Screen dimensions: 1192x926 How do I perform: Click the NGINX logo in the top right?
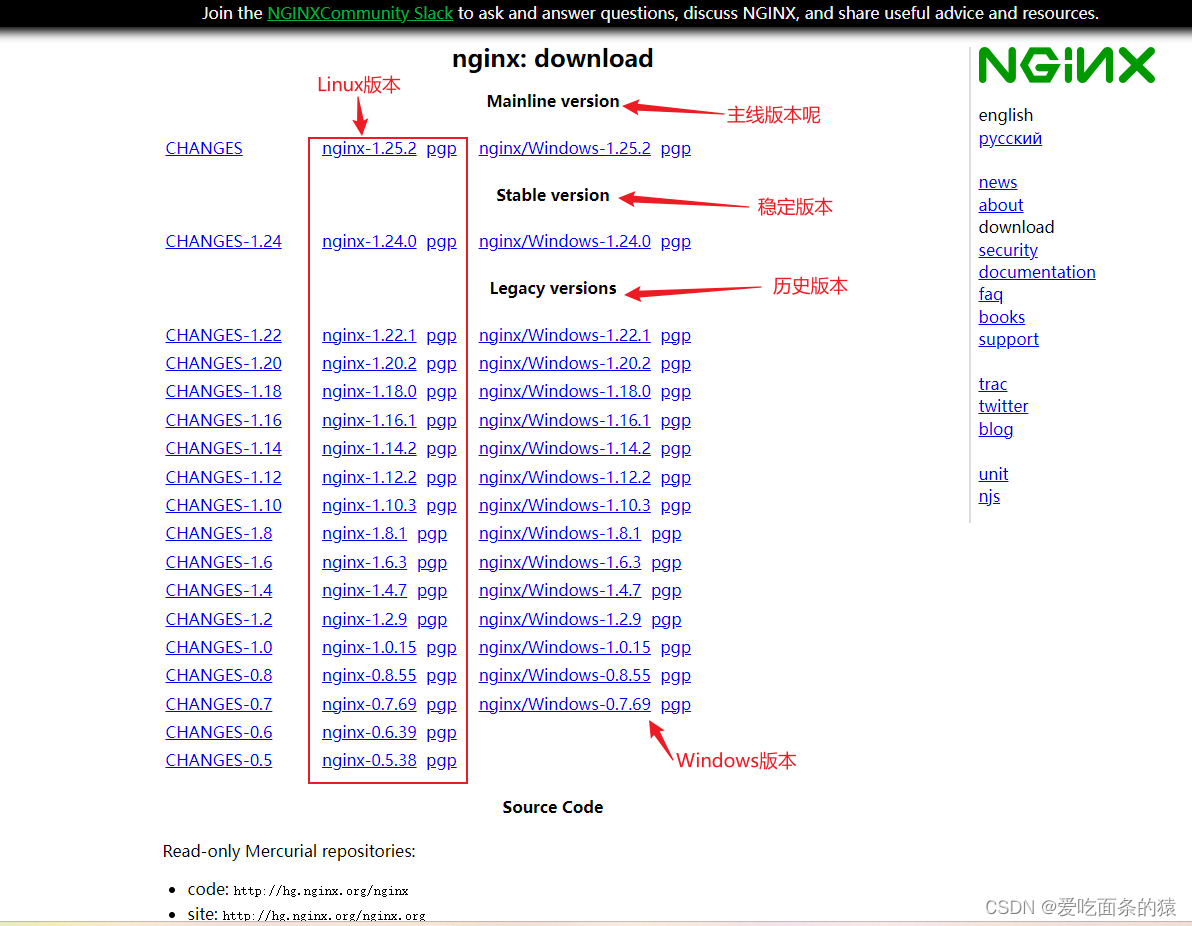1066,65
